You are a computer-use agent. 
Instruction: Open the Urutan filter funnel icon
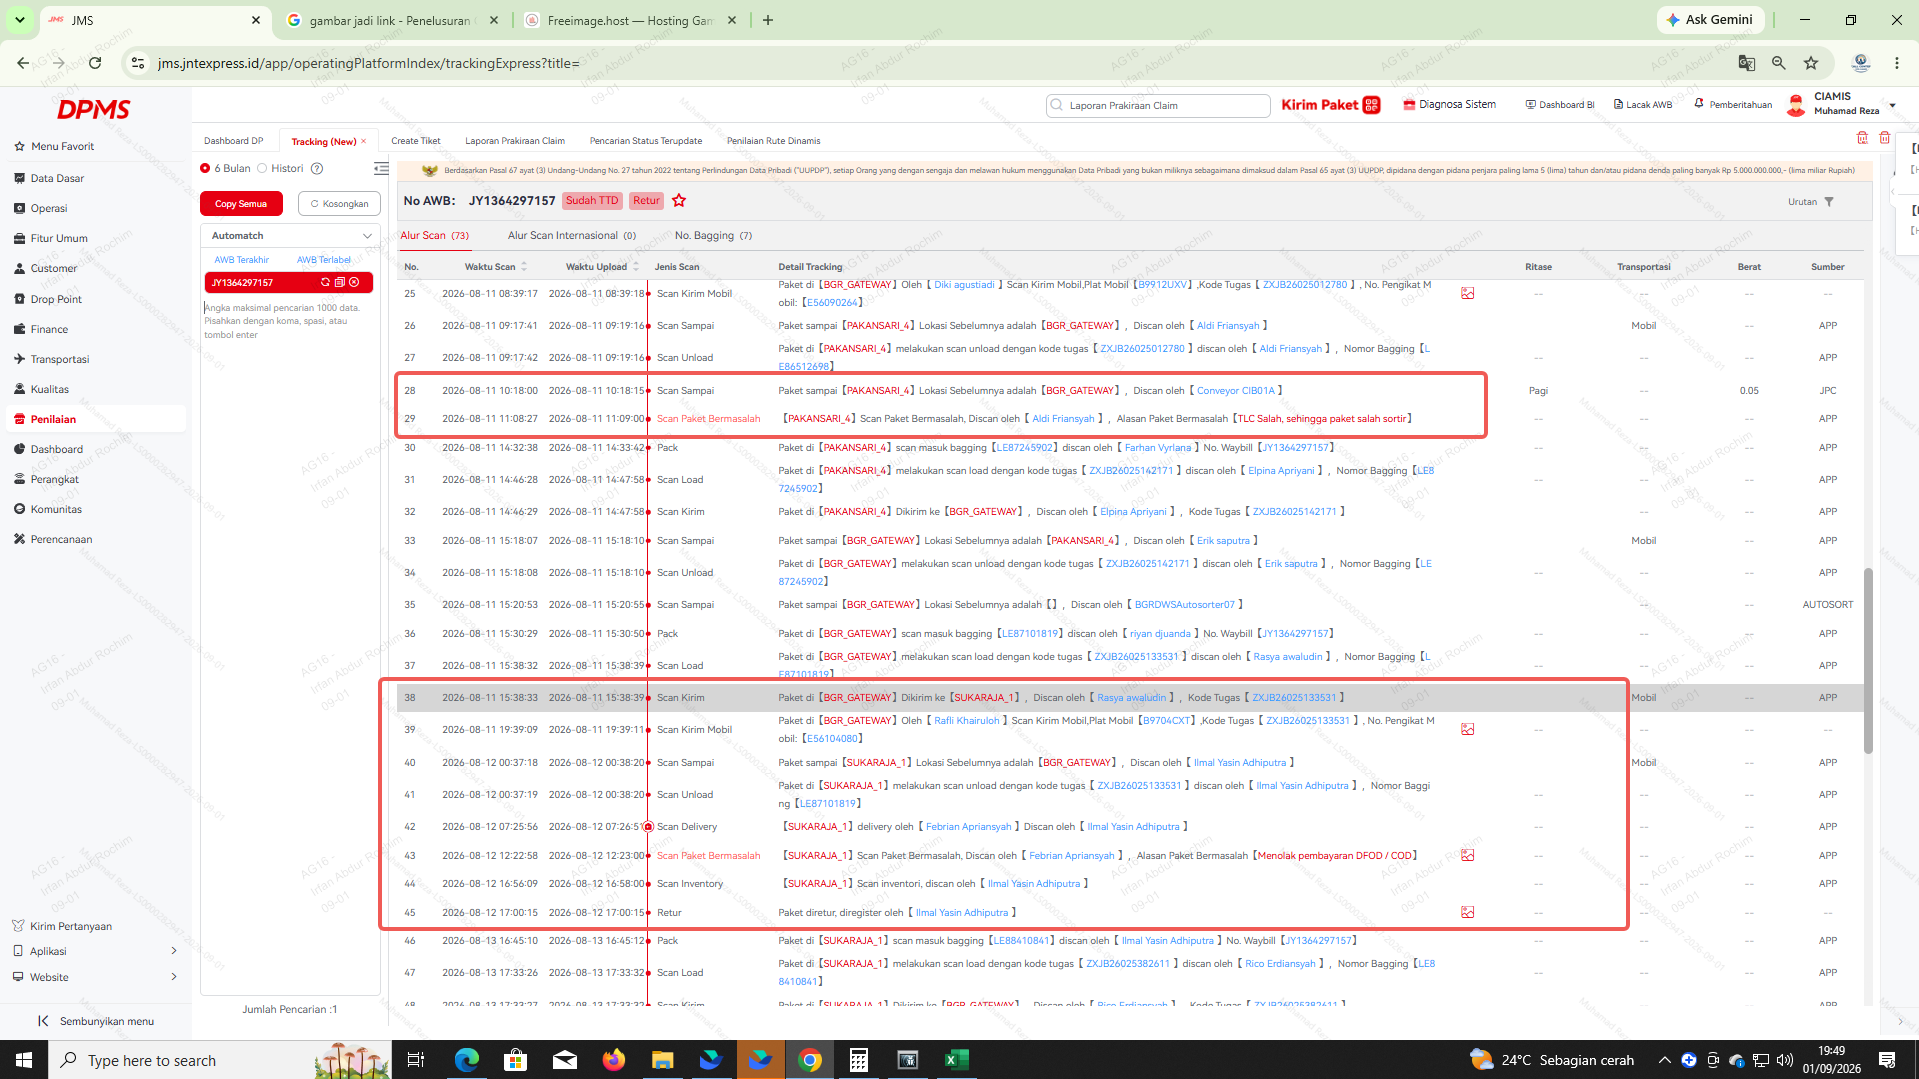pyautogui.click(x=1829, y=202)
